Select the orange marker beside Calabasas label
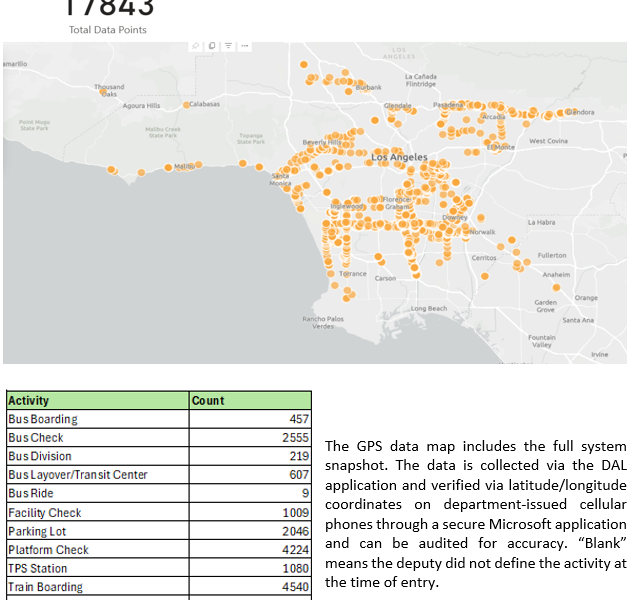 [x=186, y=104]
